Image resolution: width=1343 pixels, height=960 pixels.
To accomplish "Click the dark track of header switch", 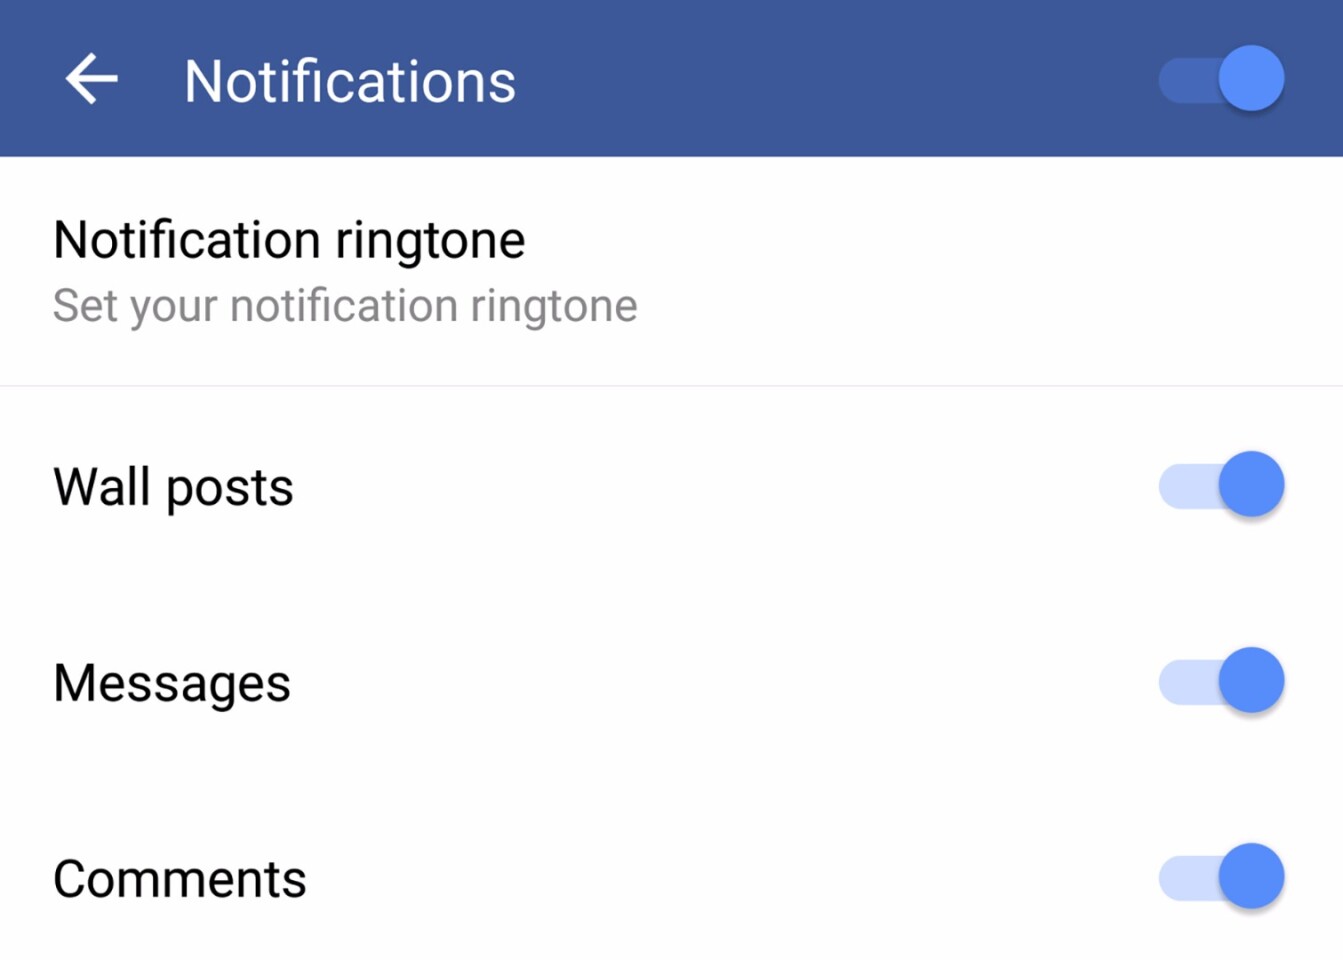I will point(1185,80).
